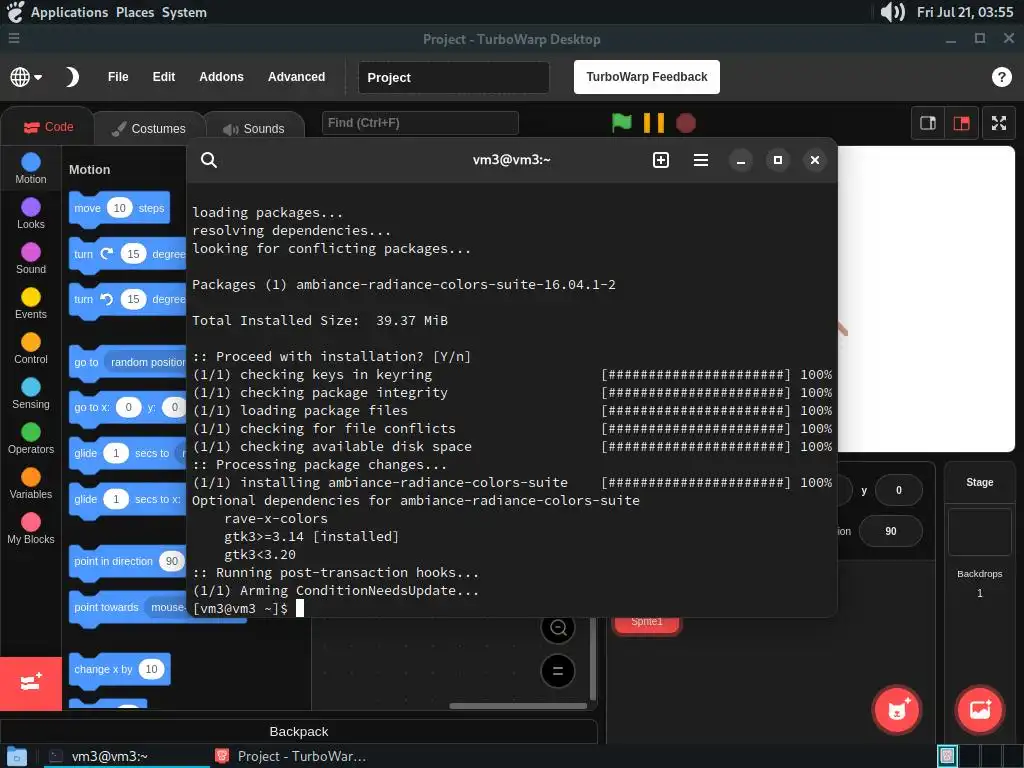Screen dimensions: 1024x768
Task: Select the Operators blocks category
Action: (31, 439)
